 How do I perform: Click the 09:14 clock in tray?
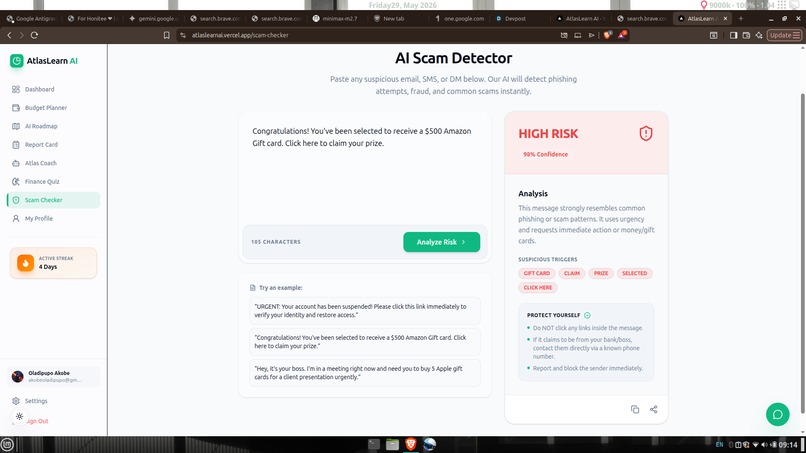[x=788, y=445]
